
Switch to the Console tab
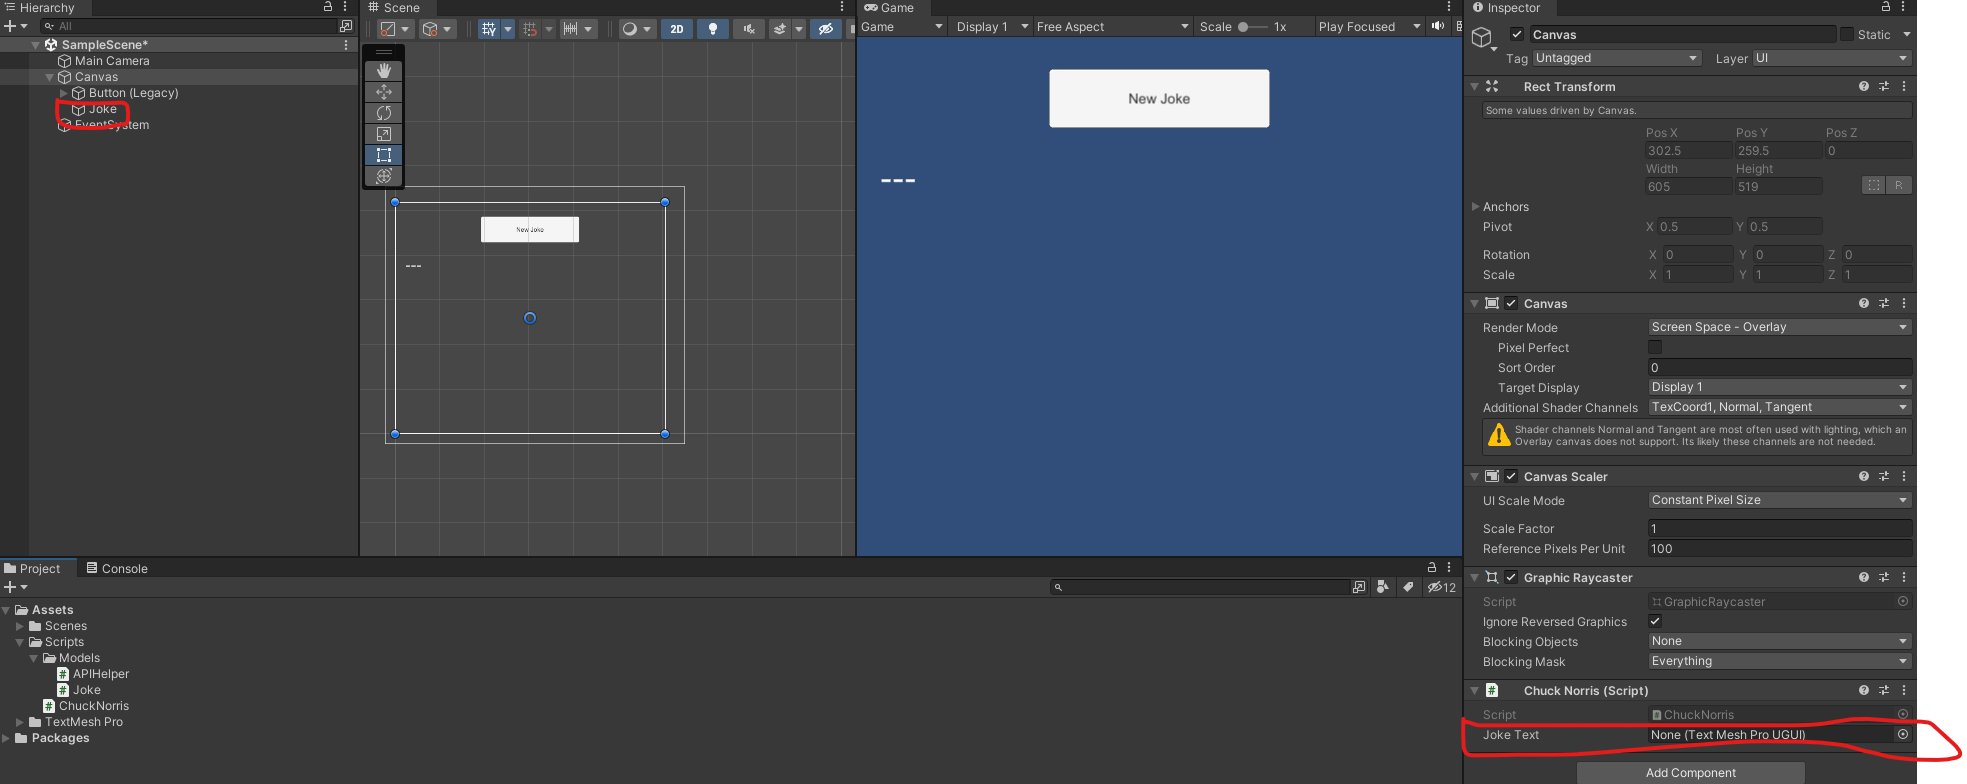click(117, 569)
